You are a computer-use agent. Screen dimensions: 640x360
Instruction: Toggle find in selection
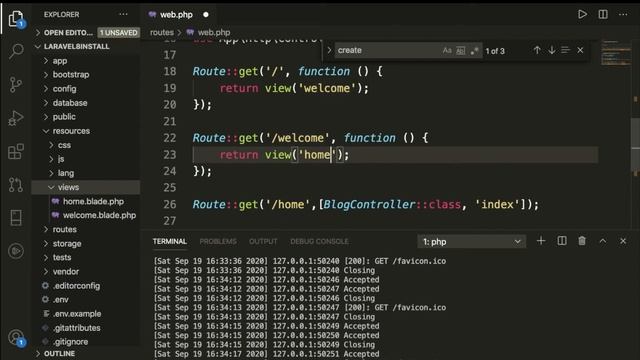(566, 50)
